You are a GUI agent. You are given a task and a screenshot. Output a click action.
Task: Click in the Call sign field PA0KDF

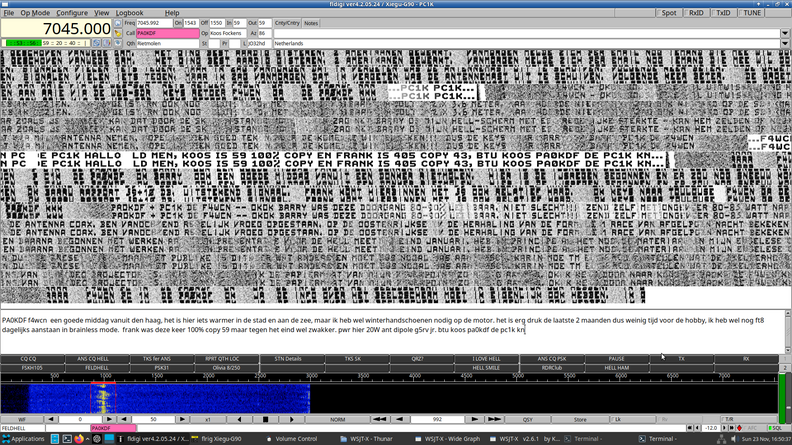[167, 33]
